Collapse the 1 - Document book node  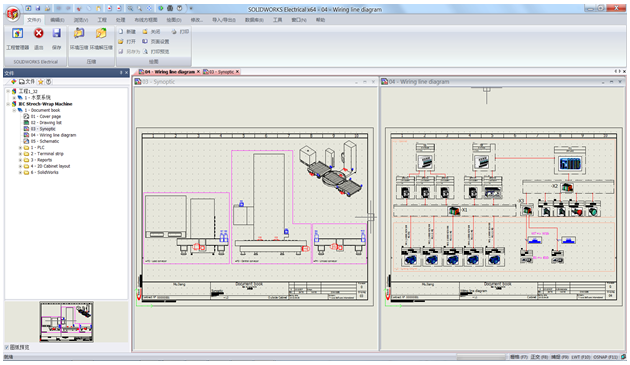(14, 110)
